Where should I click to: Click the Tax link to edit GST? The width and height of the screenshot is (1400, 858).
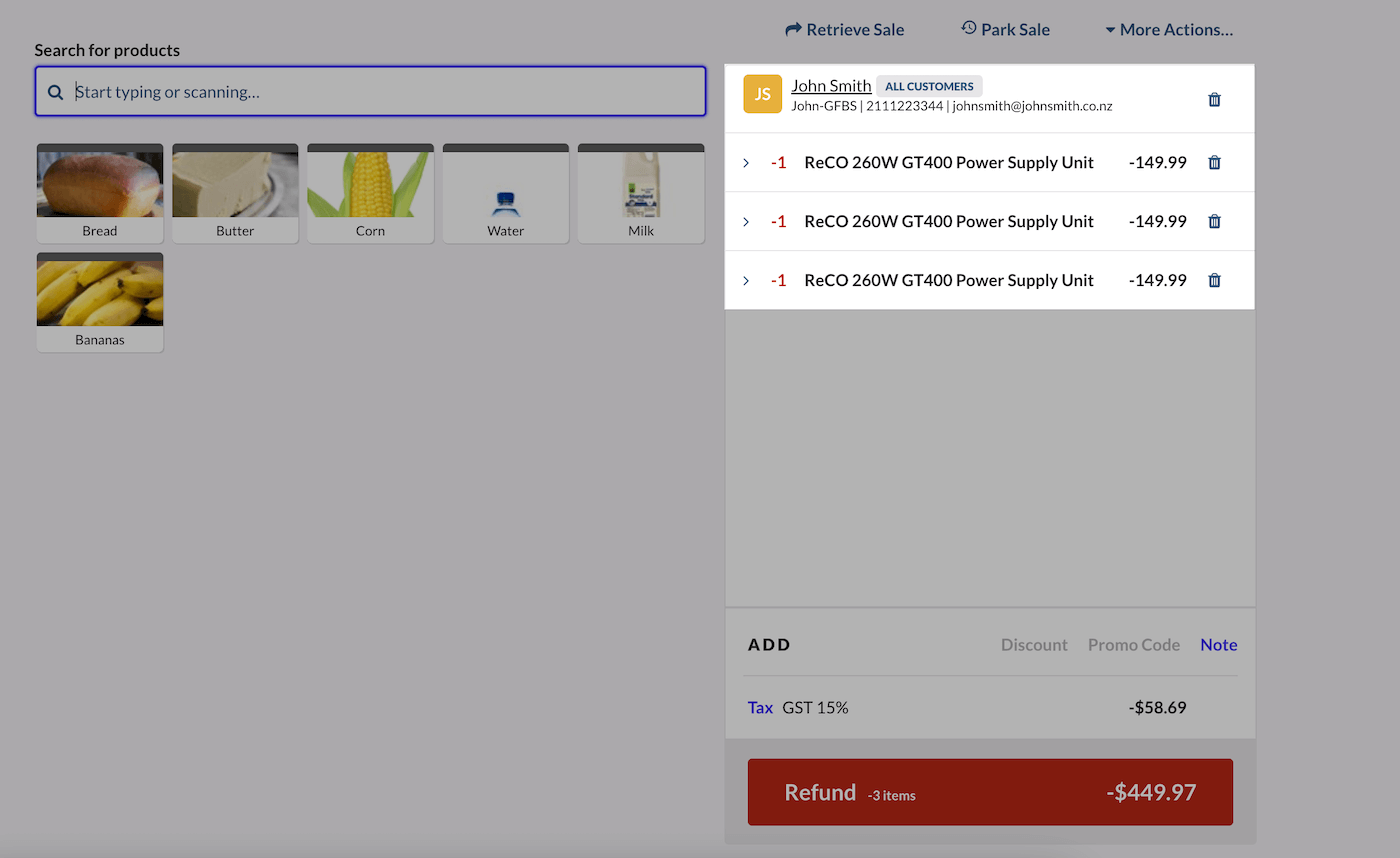pos(760,707)
